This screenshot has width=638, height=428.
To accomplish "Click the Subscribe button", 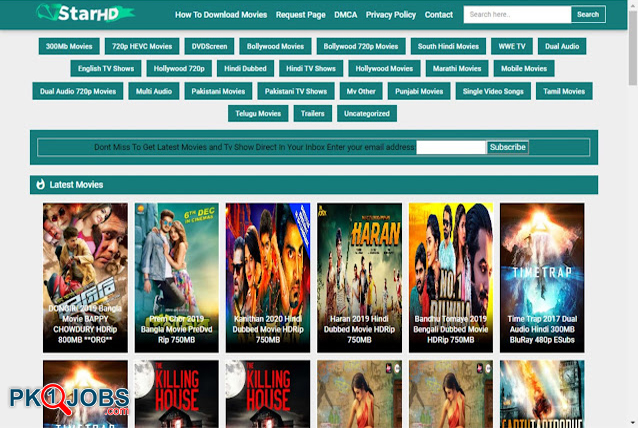I will click(x=508, y=147).
